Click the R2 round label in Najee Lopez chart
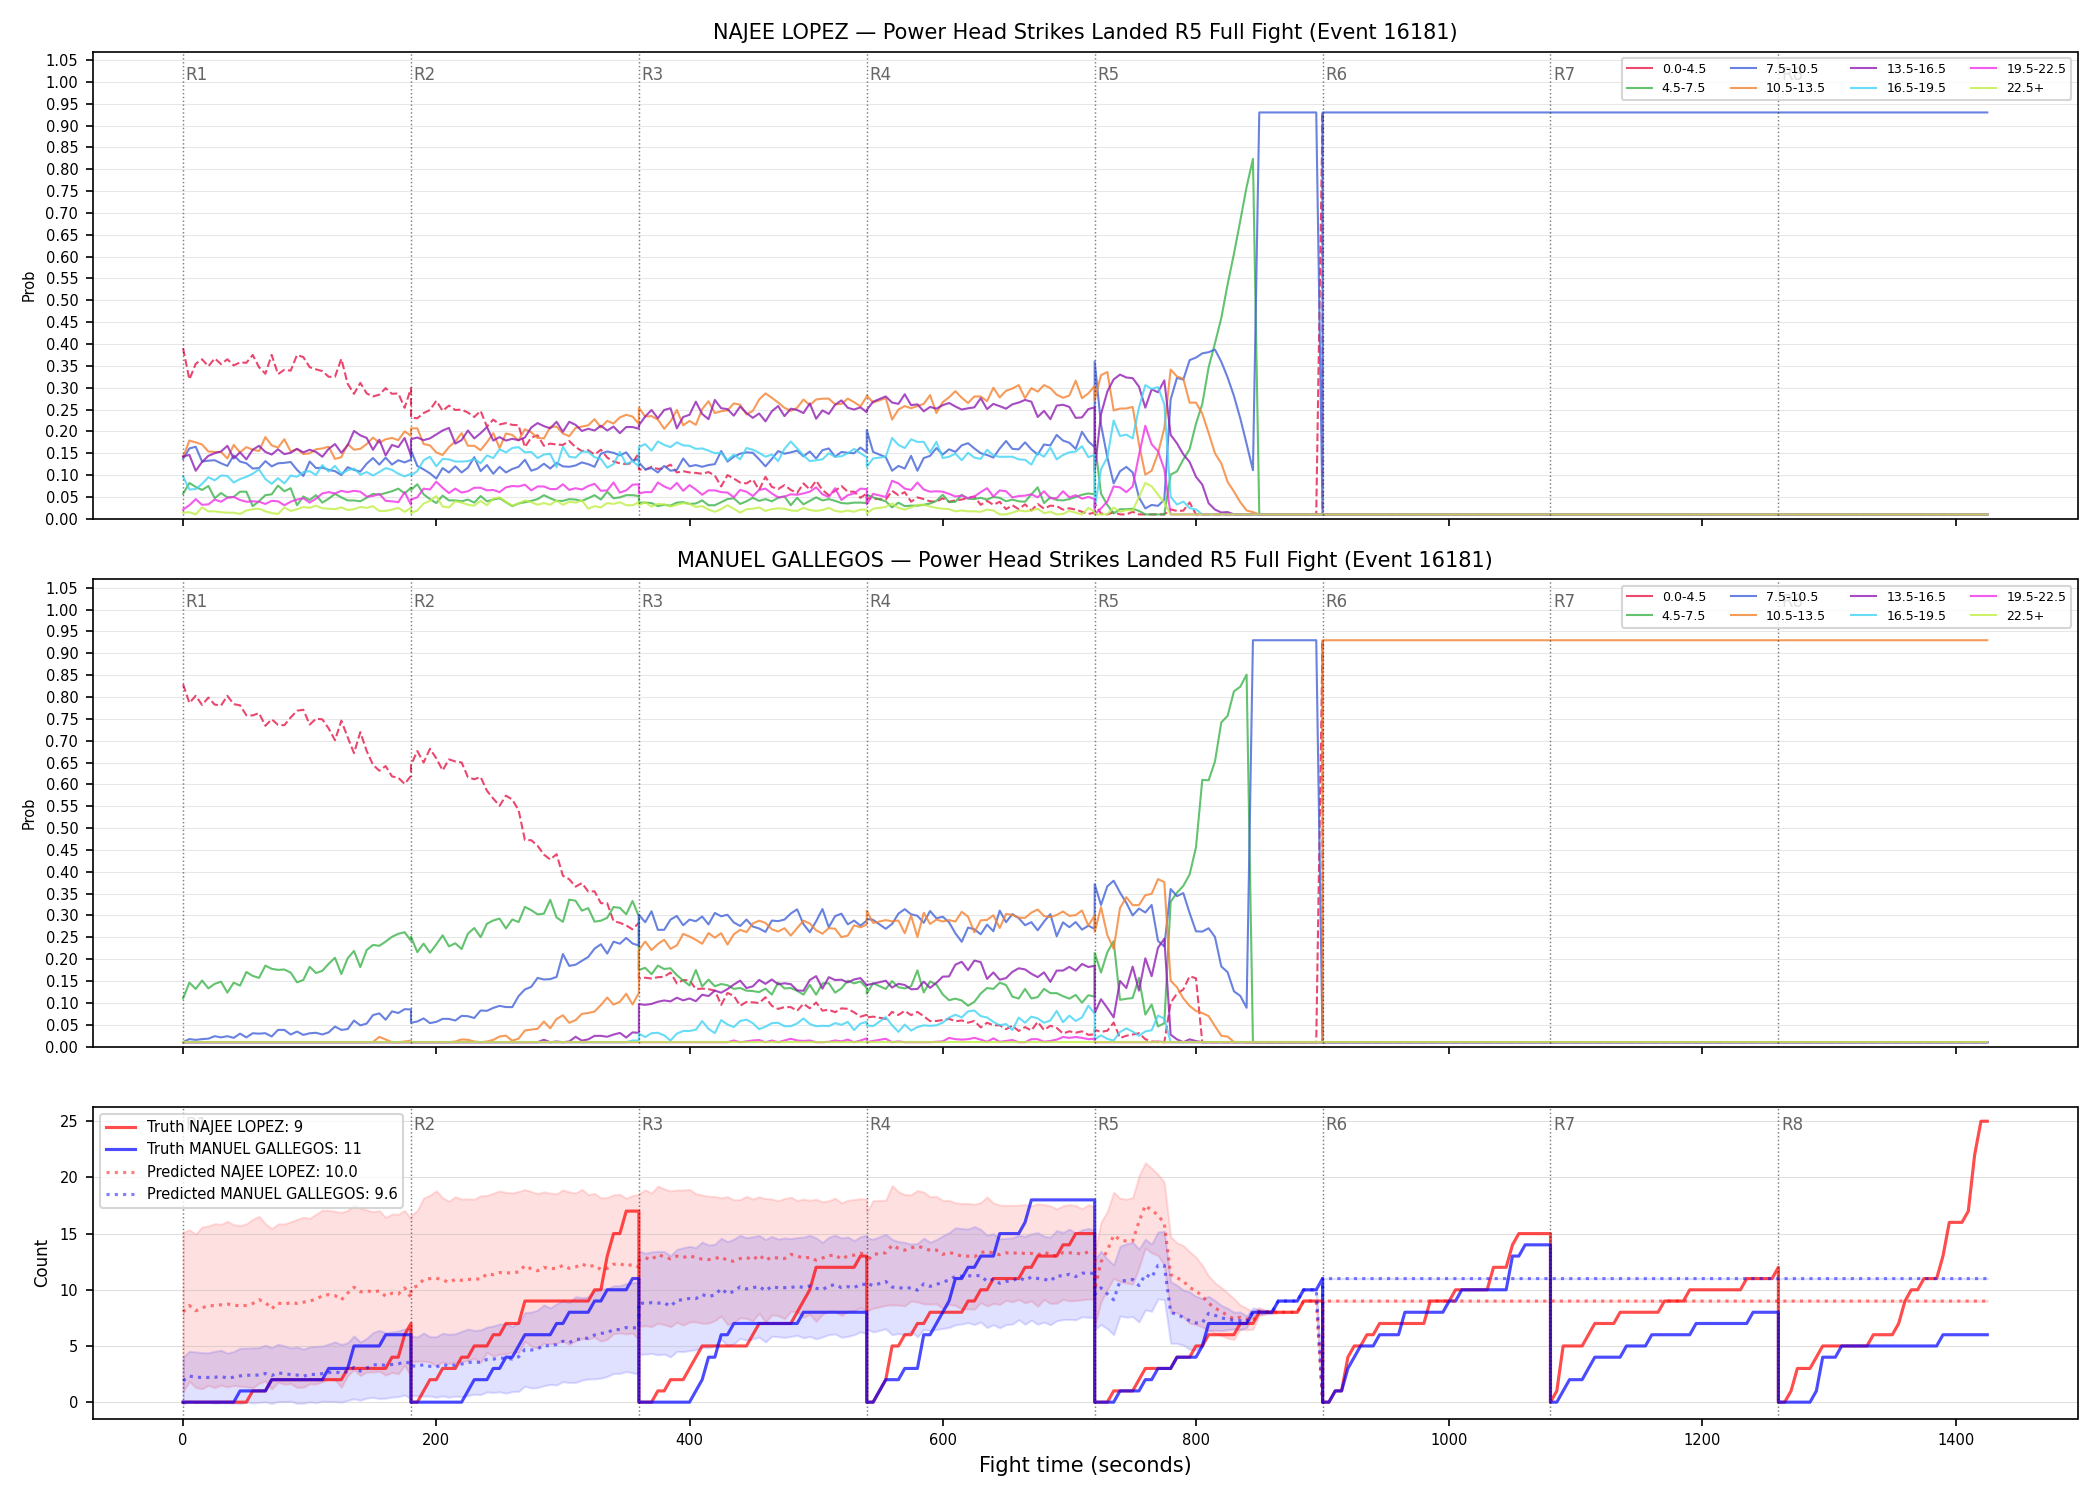The width and height of the screenshot is (2100, 1500). coord(424,74)
